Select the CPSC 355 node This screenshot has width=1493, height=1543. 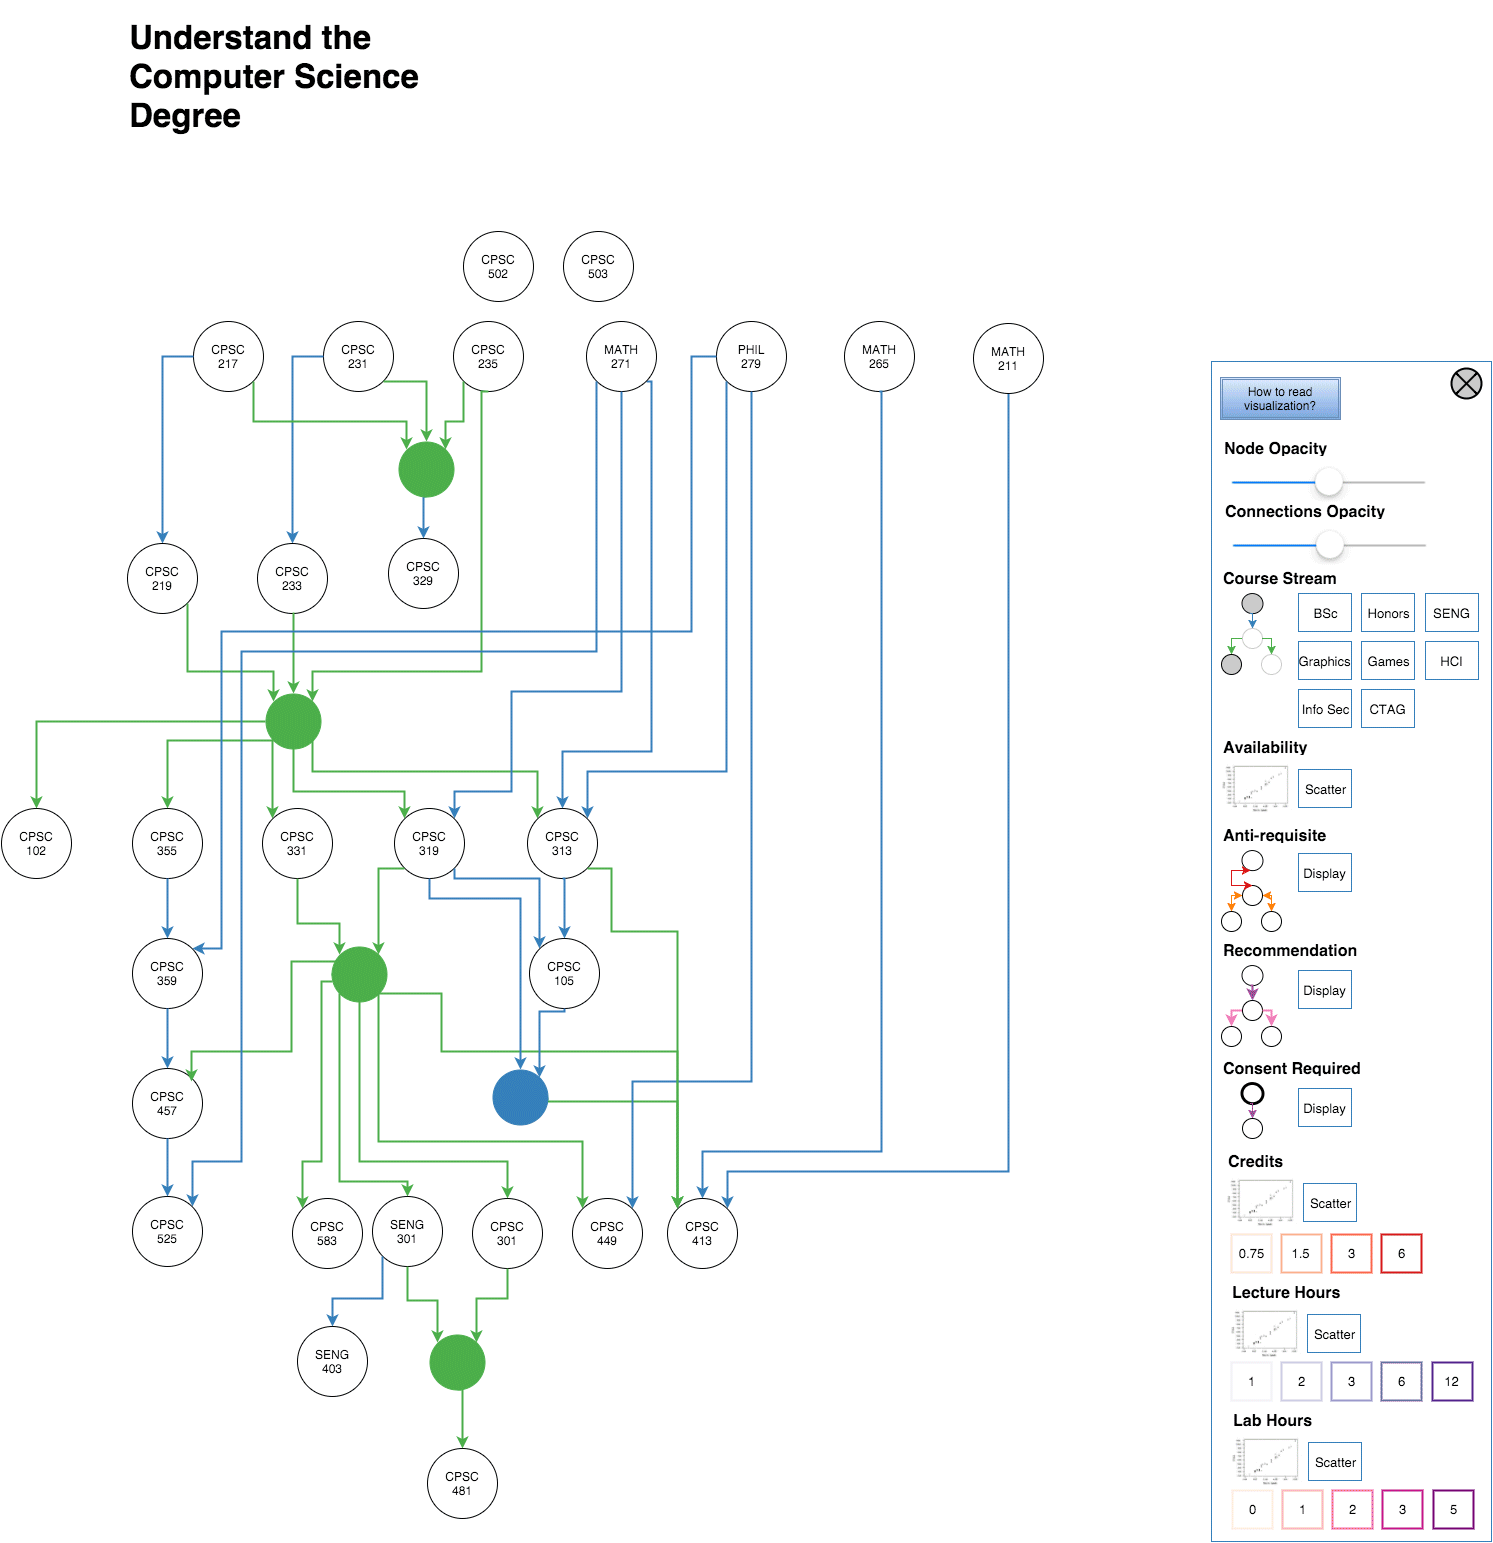pyautogui.click(x=167, y=844)
